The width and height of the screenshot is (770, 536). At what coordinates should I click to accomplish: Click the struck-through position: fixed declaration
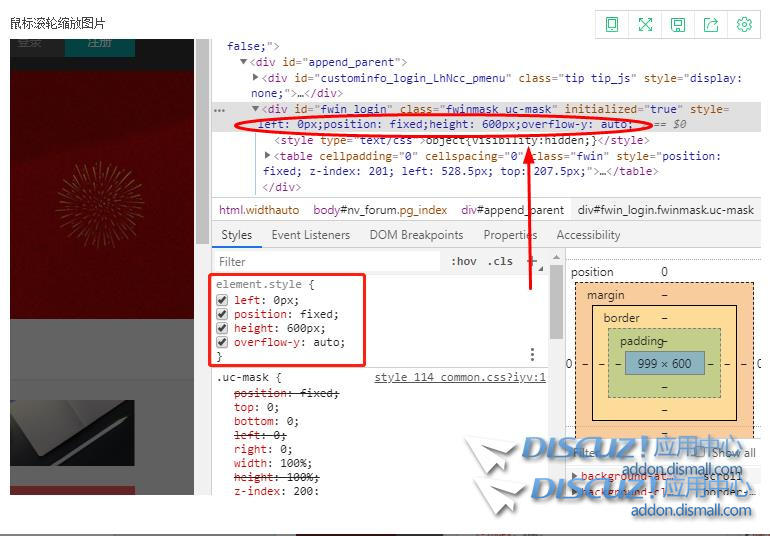click(x=286, y=393)
